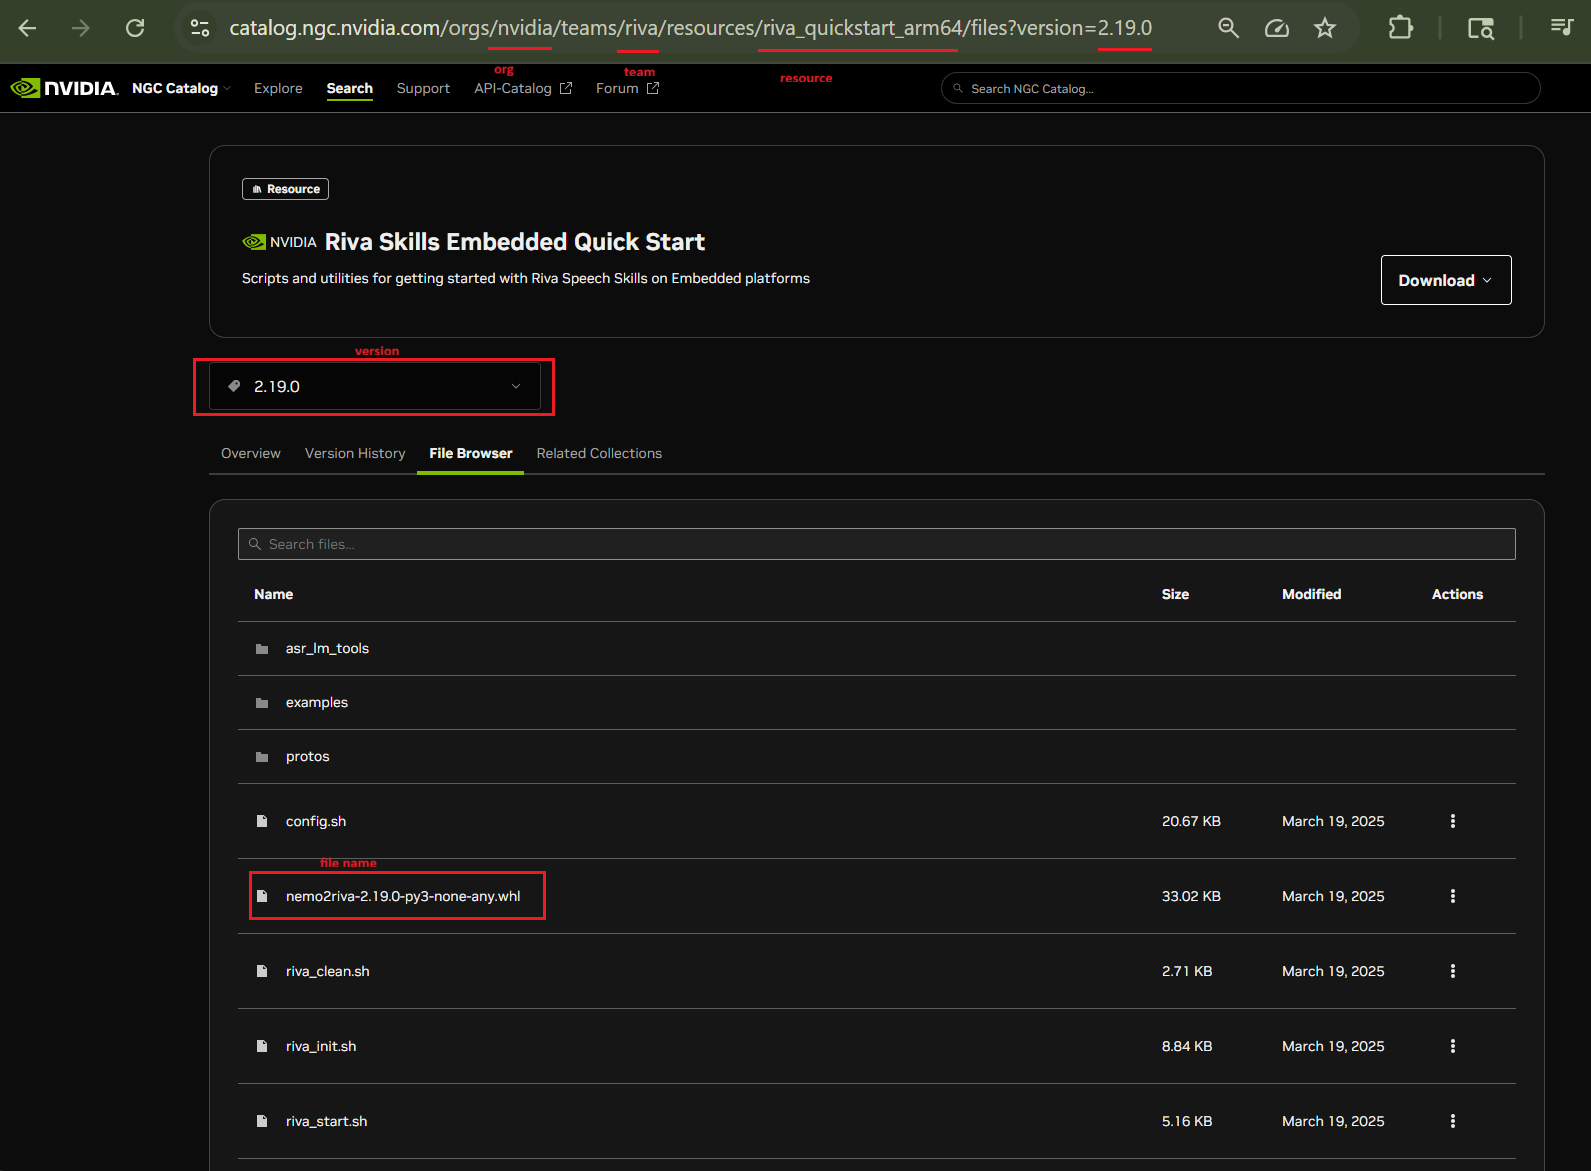Click the Search files input box

tap(877, 544)
